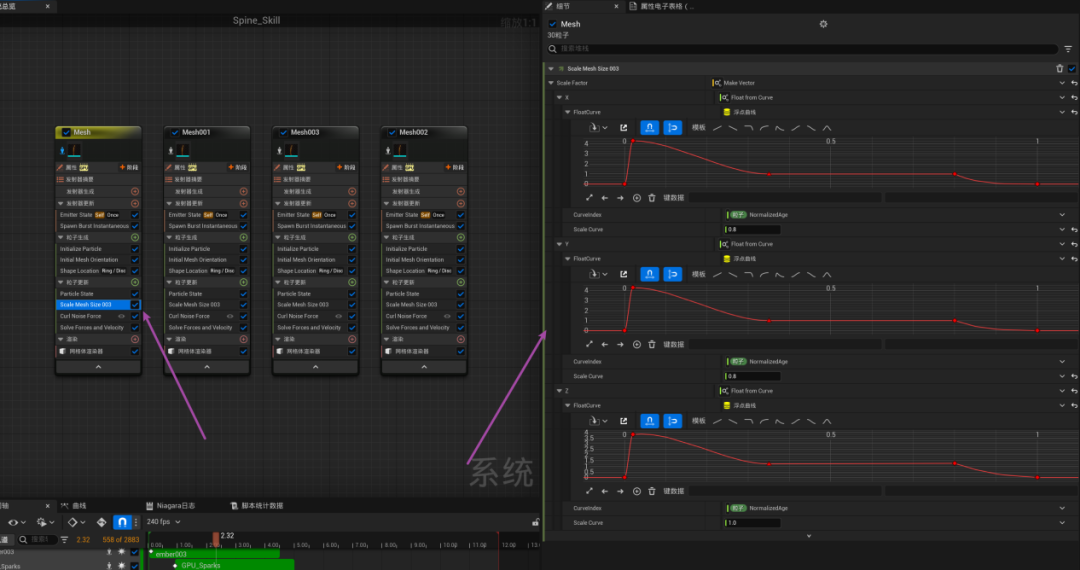
Task: Switch to the 细节 details tab
Action: pyautogui.click(x=563, y=6)
